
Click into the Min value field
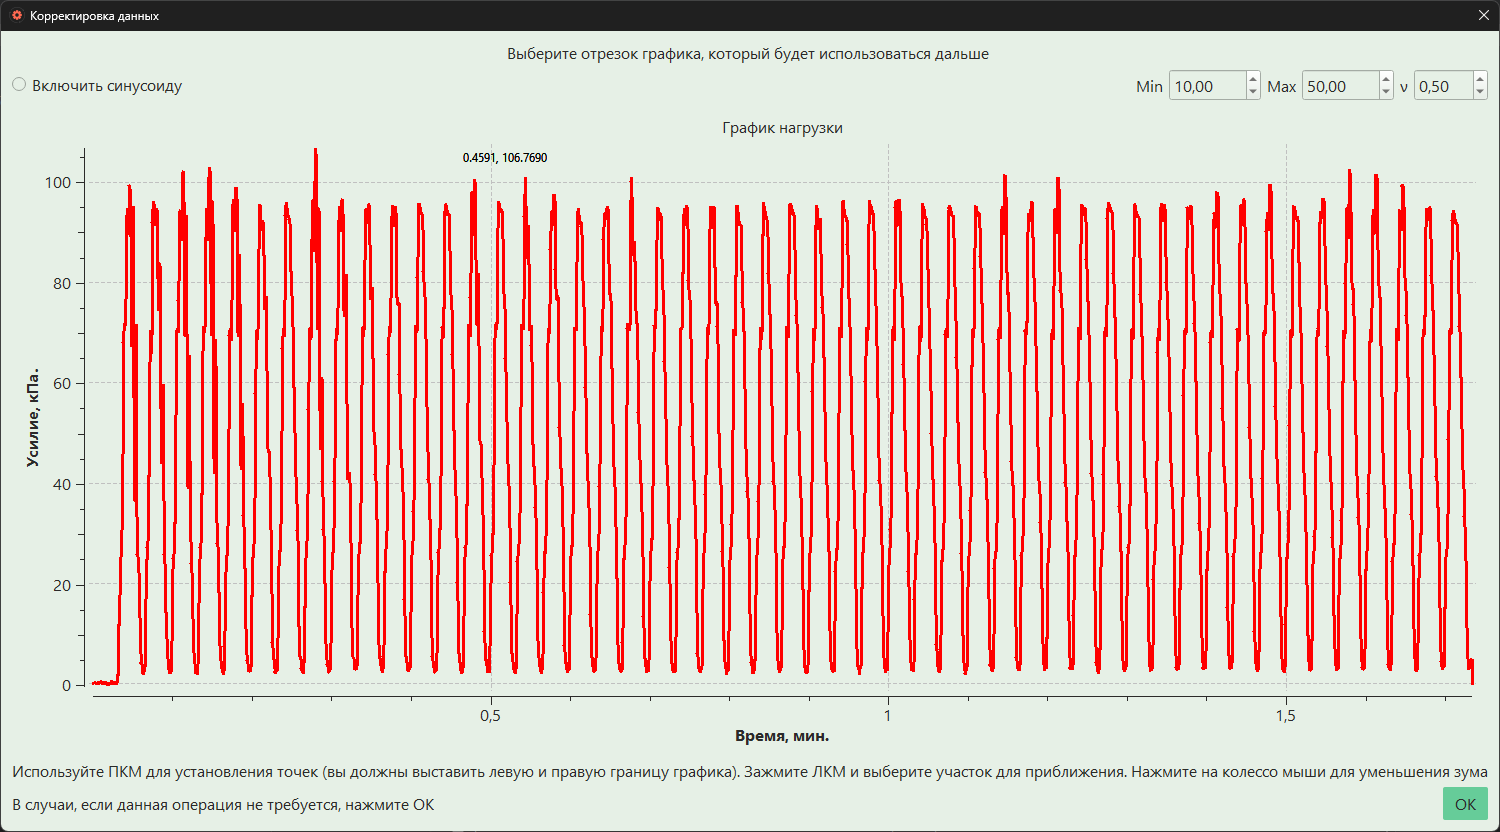[1207, 86]
